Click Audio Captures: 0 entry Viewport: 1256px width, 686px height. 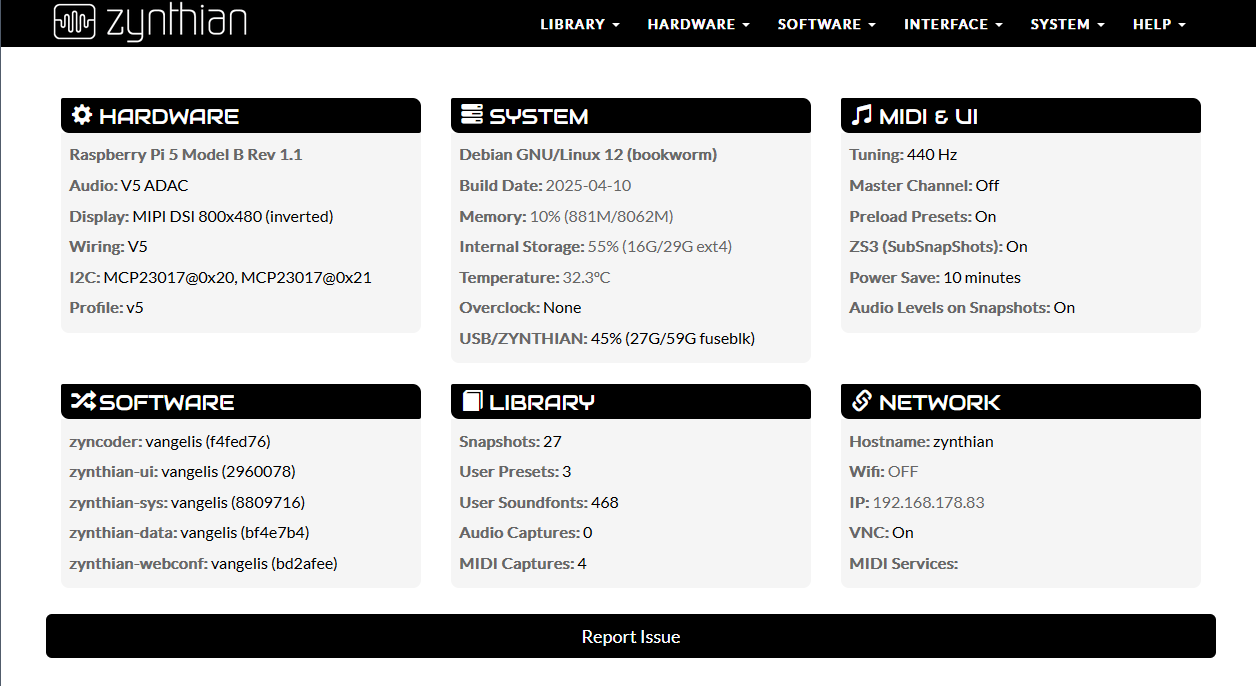[526, 532]
